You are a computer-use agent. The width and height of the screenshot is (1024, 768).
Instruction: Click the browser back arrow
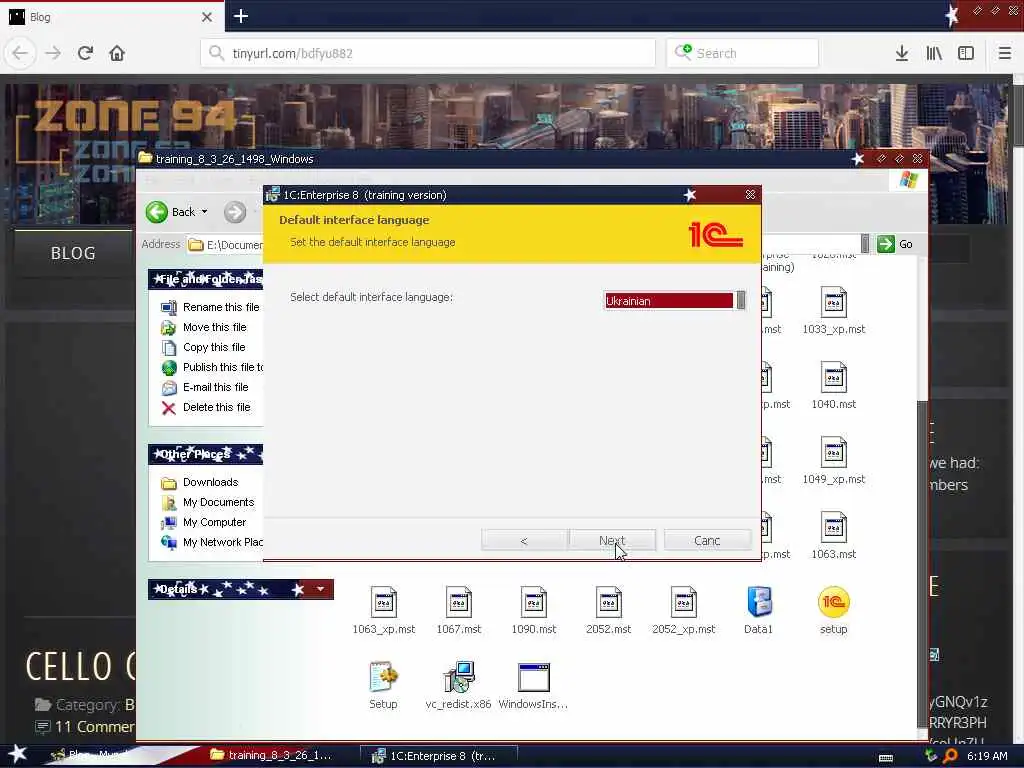tap(20, 54)
